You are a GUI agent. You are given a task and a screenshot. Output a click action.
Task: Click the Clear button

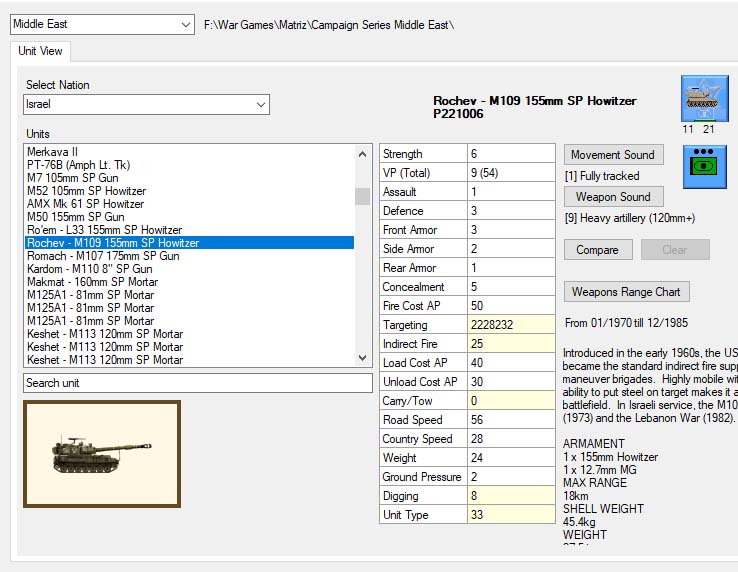coord(675,250)
